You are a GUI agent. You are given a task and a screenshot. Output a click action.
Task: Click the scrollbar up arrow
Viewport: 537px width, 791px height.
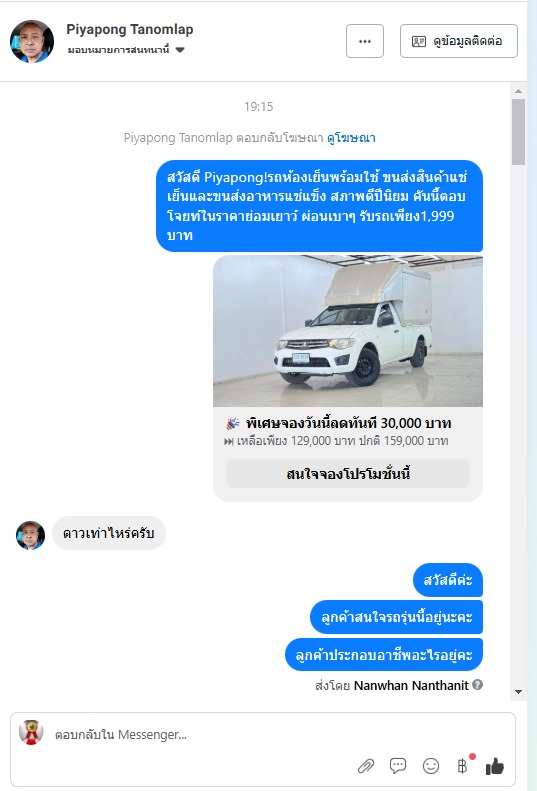[x=518, y=91]
